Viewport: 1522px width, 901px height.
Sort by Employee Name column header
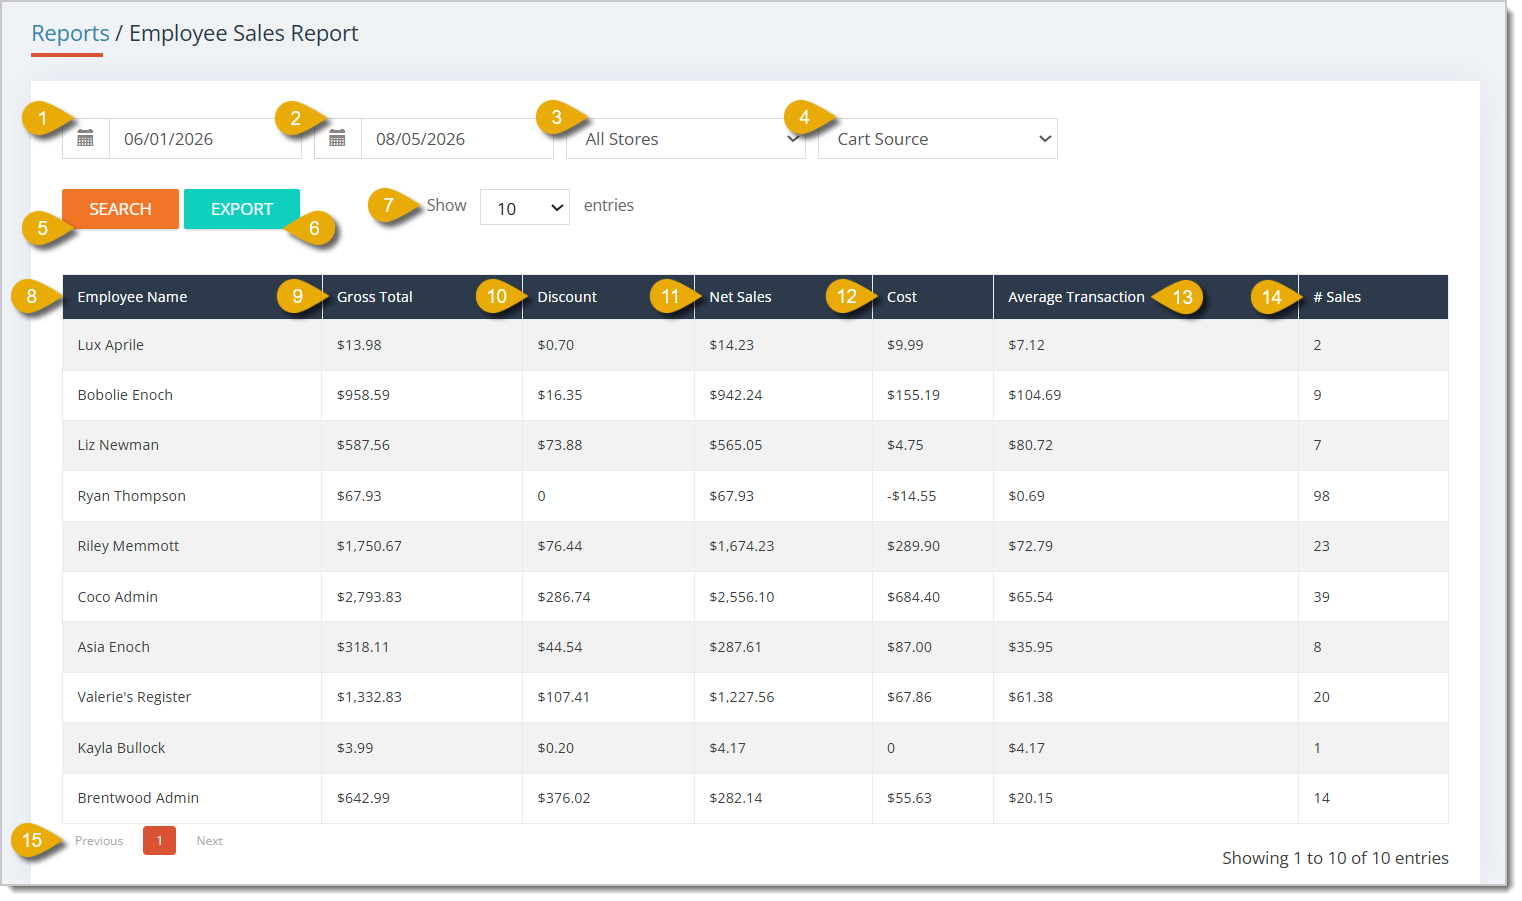click(x=192, y=297)
